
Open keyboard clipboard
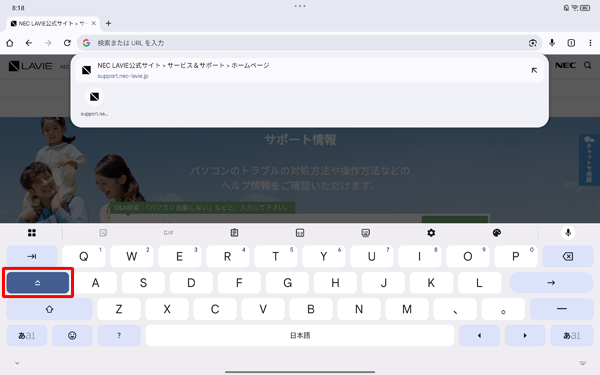pos(234,233)
